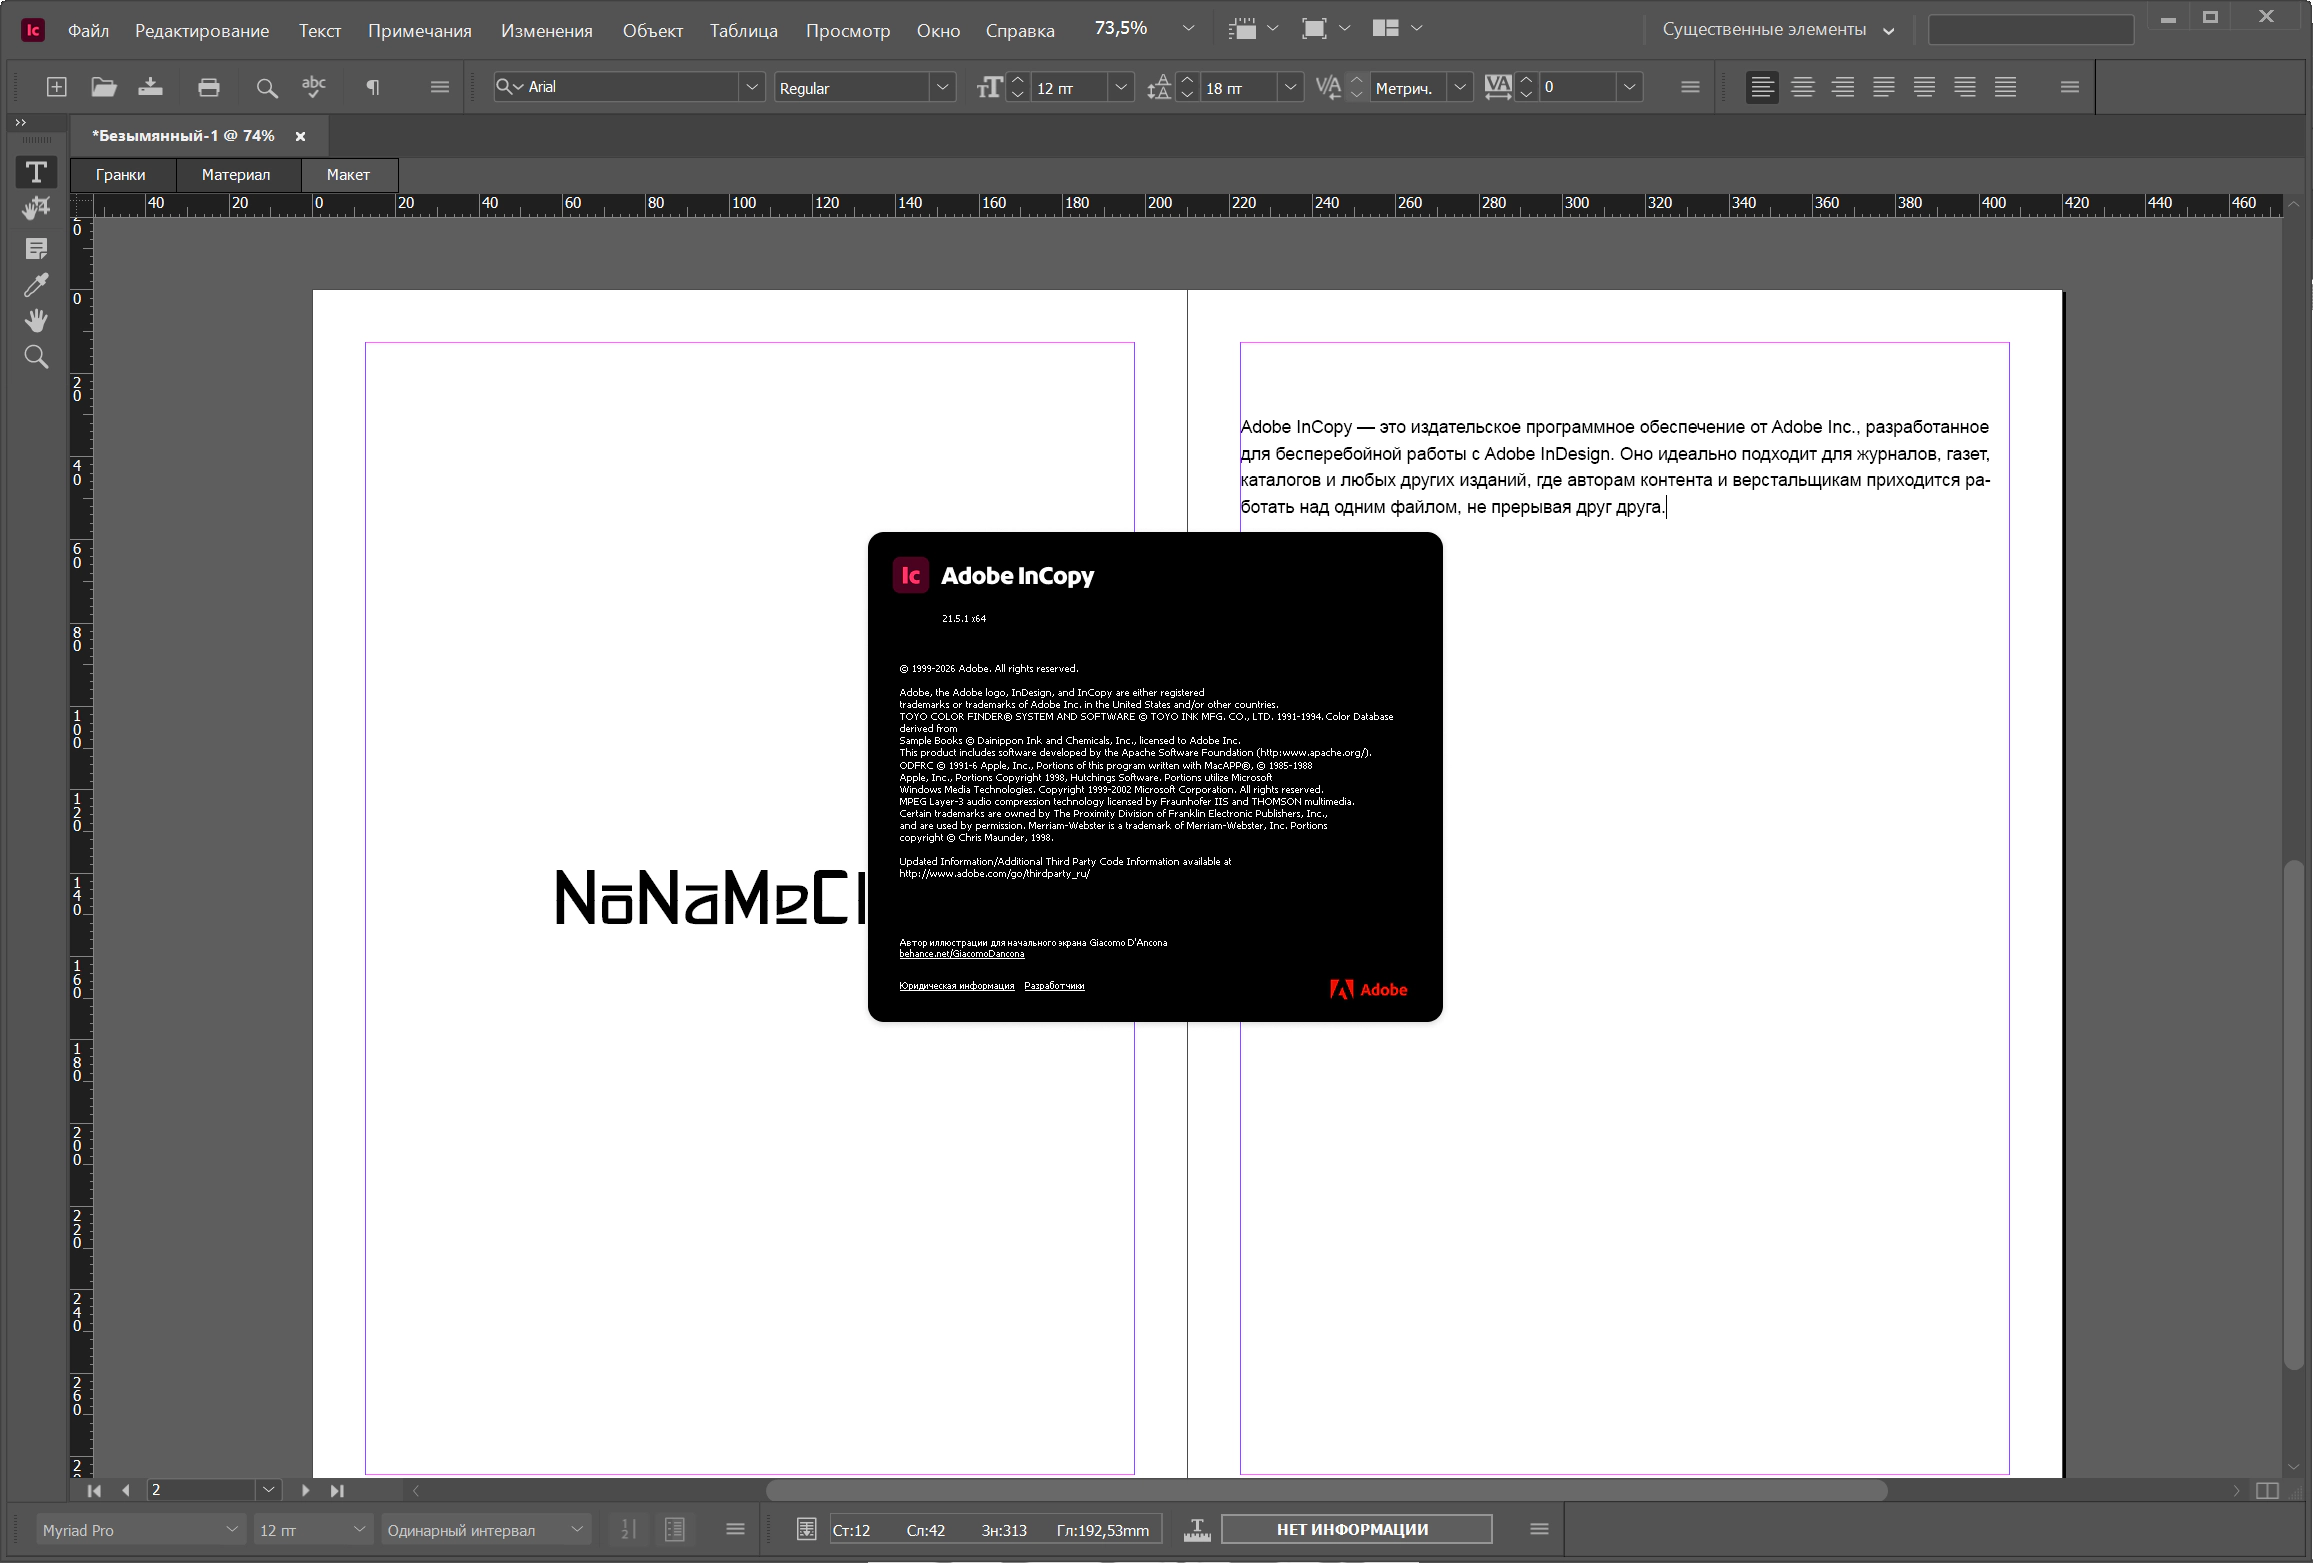The height and width of the screenshot is (1563, 2313).
Task: Click the copyfit icon beside НЕТ ИНФОРМАЦИИ
Action: point(1197,1529)
